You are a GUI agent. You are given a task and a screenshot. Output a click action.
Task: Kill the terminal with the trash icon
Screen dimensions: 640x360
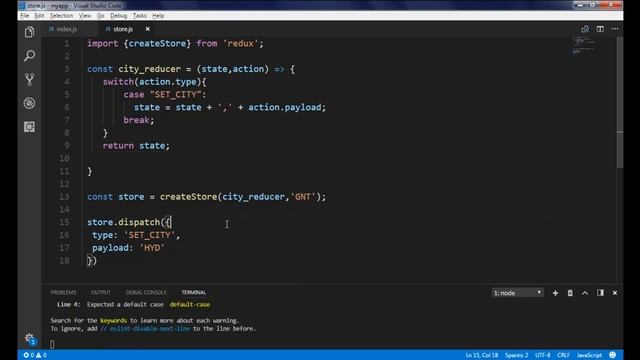tap(570, 293)
